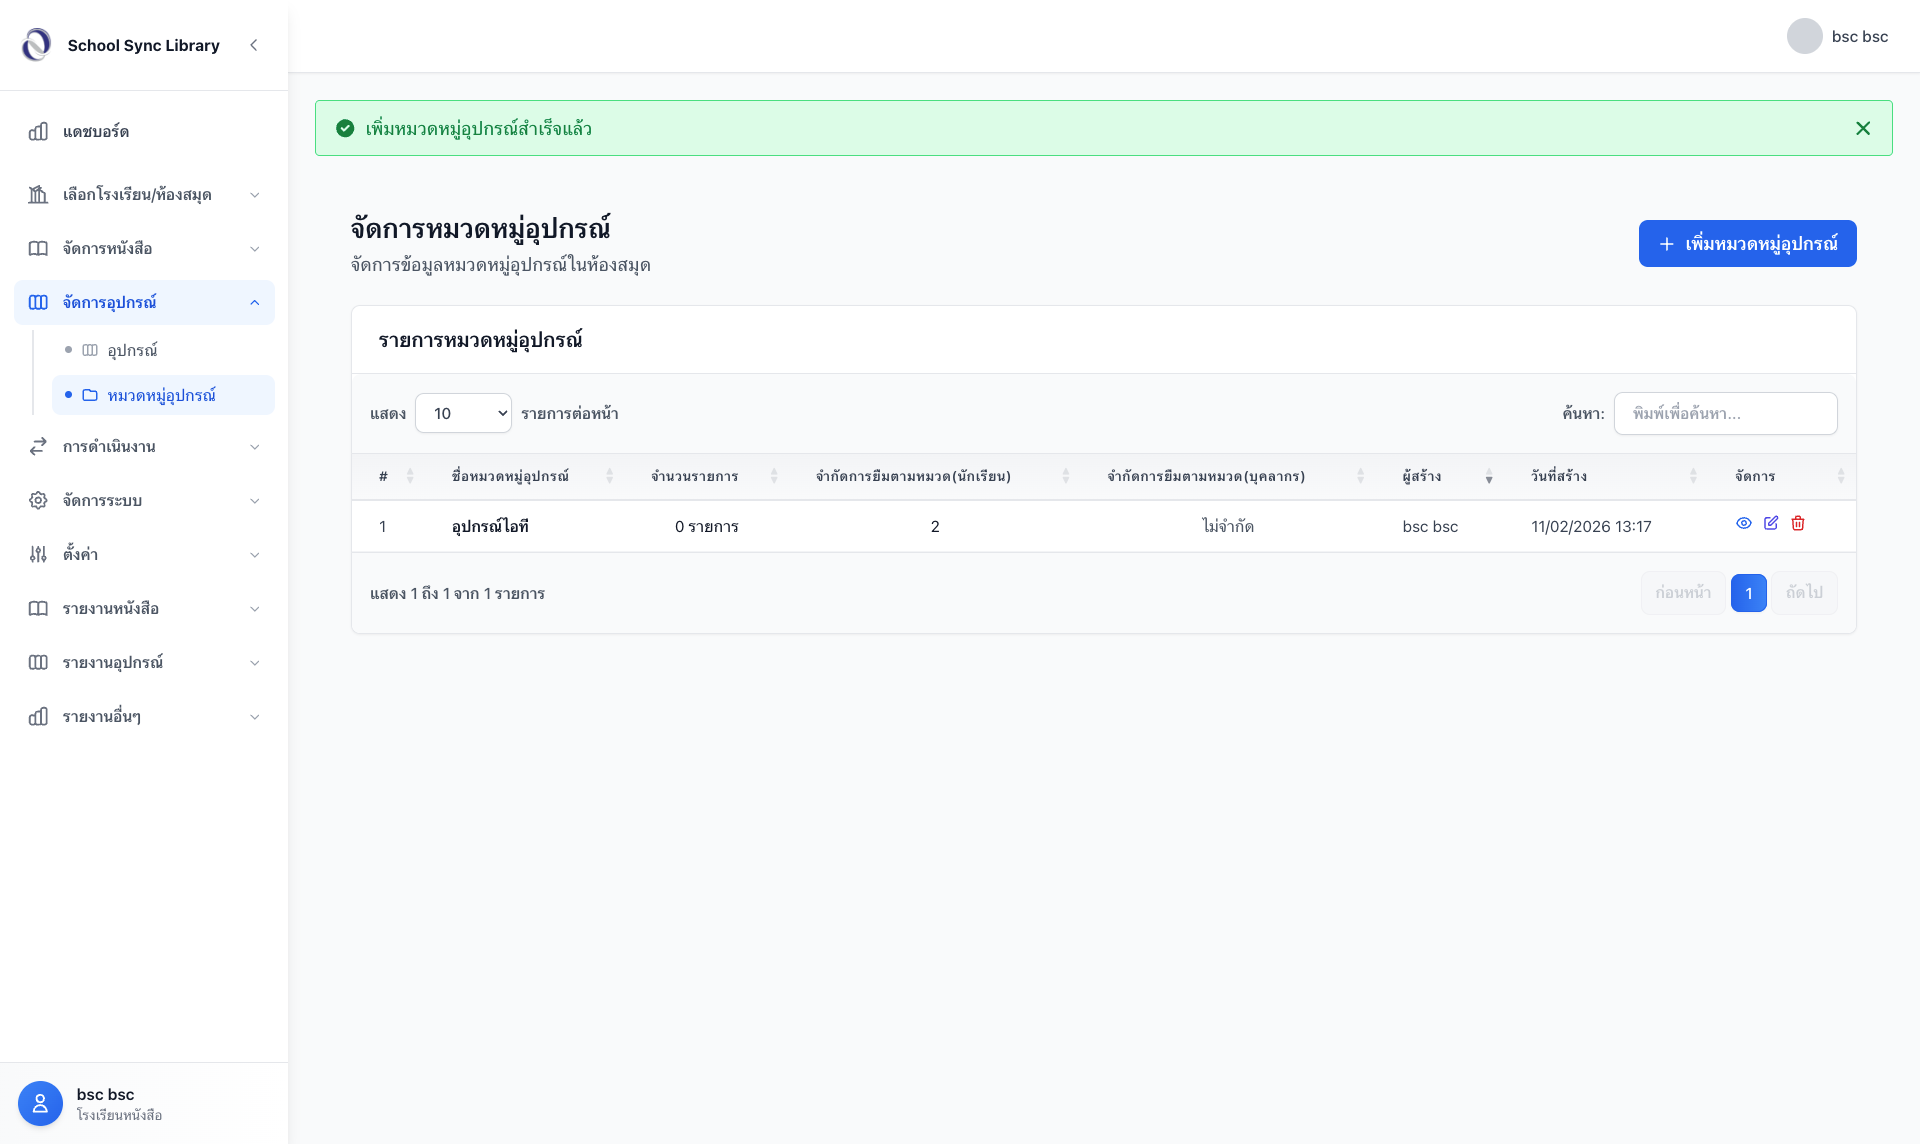Click the School Sync Library logo
The width and height of the screenshot is (1920, 1144).
(x=37, y=45)
